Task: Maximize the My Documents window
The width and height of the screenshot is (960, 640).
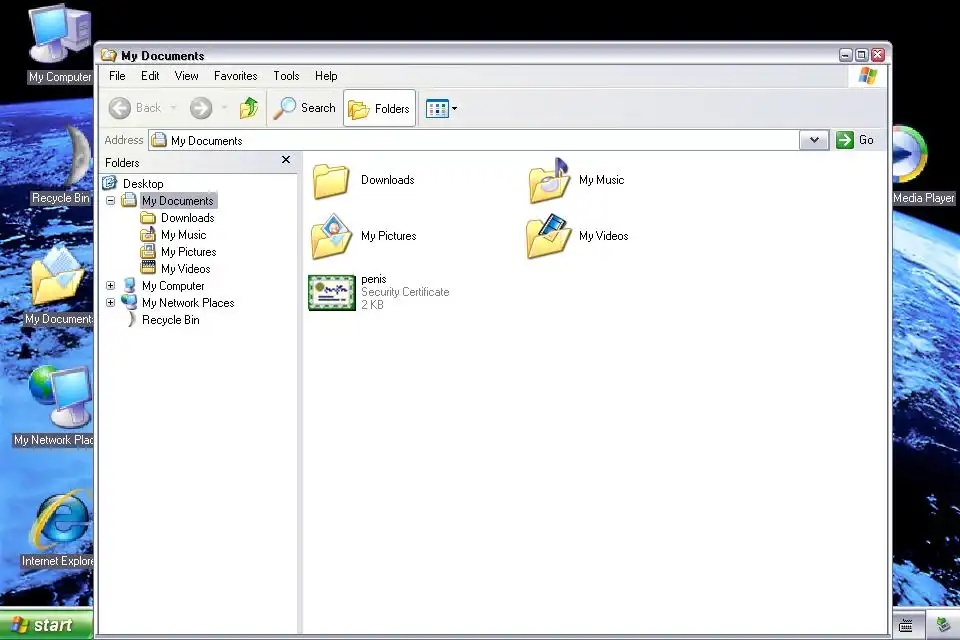Action: 861,55
